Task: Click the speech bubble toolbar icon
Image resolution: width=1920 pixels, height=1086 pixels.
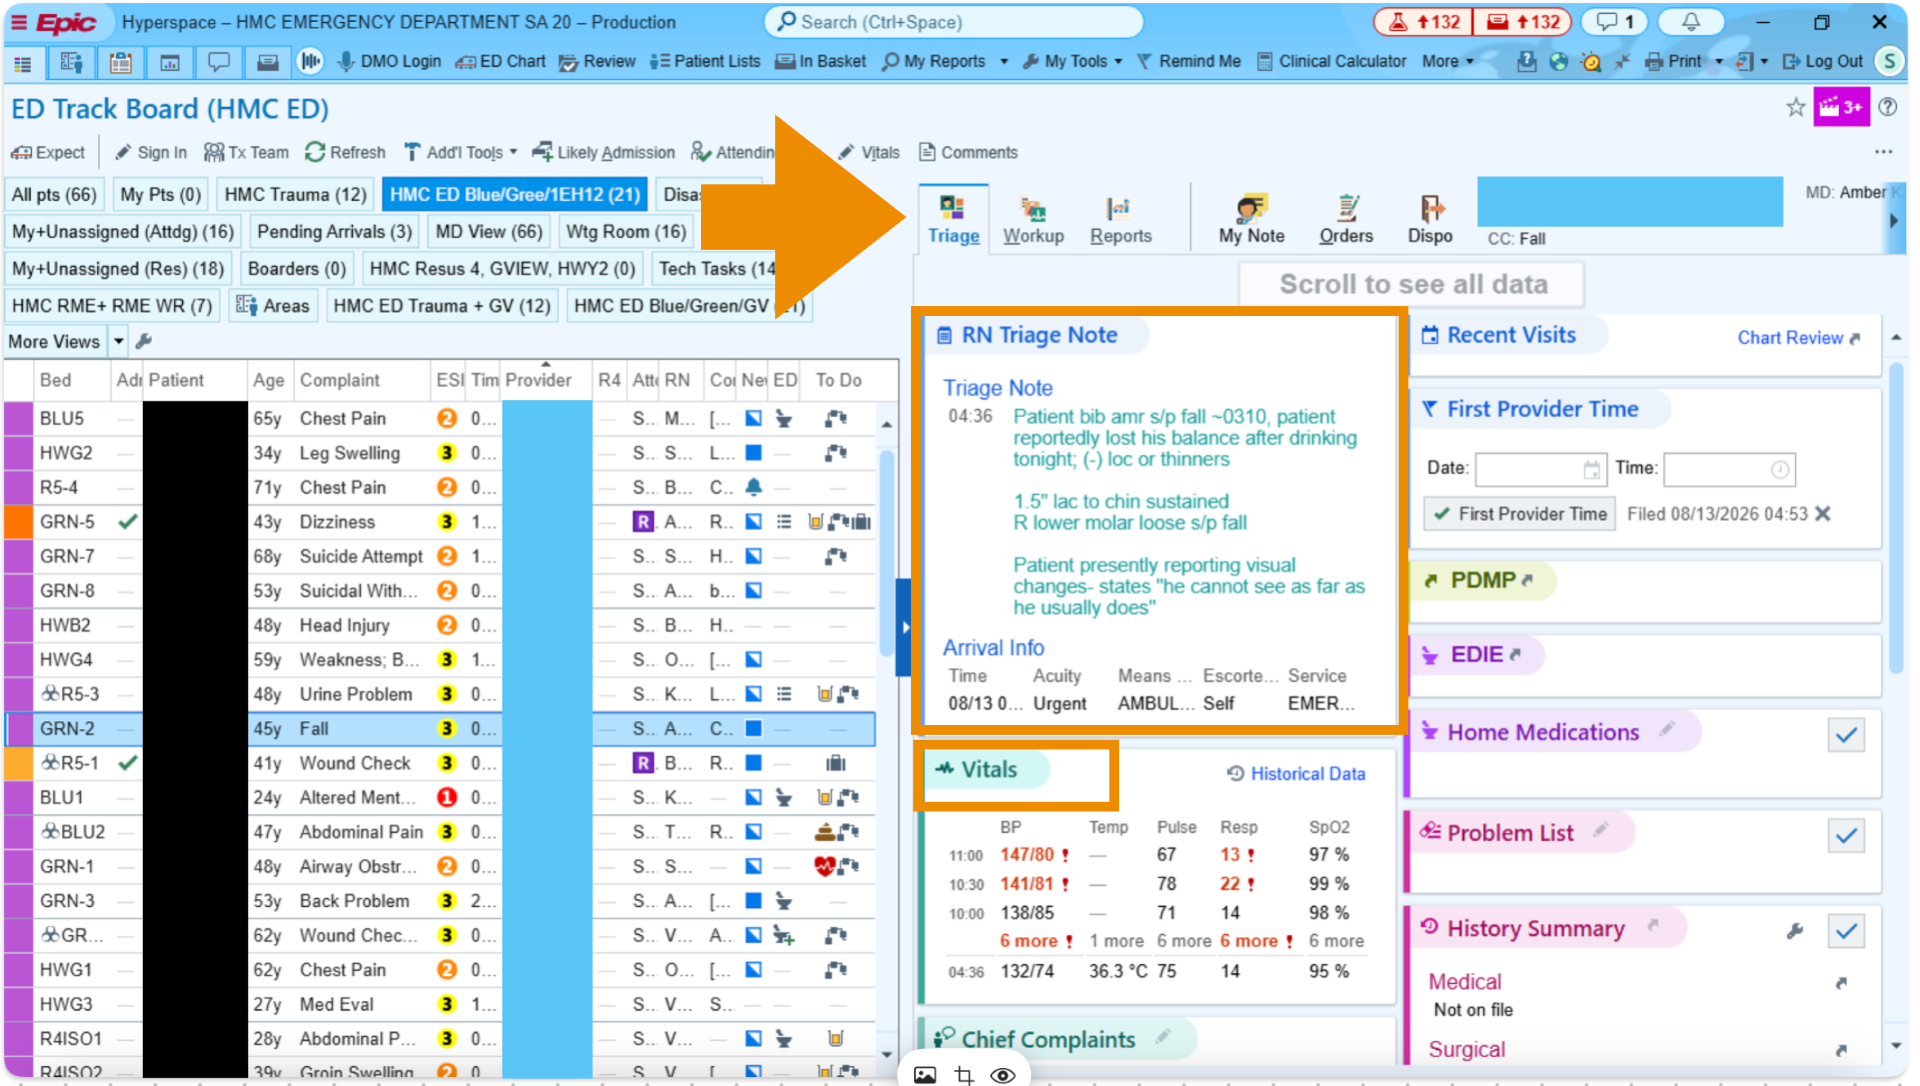Action: tap(218, 63)
